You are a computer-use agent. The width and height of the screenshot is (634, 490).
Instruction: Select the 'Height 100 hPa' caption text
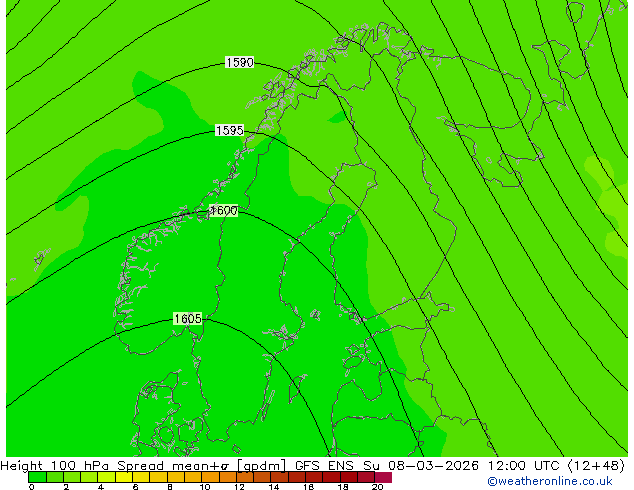tap(55, 466)
